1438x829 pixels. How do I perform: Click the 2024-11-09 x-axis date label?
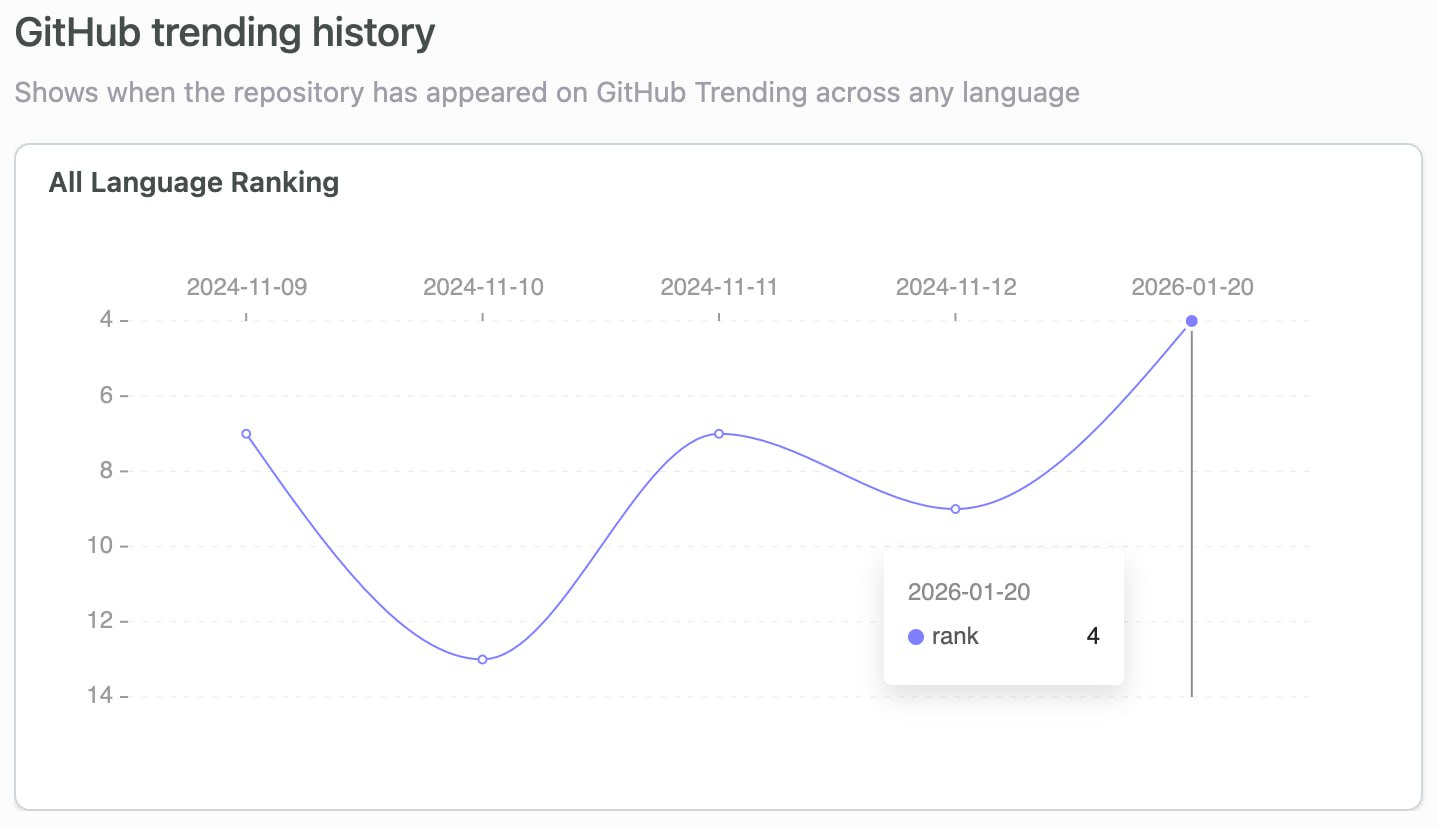click(x=246, y=287)
